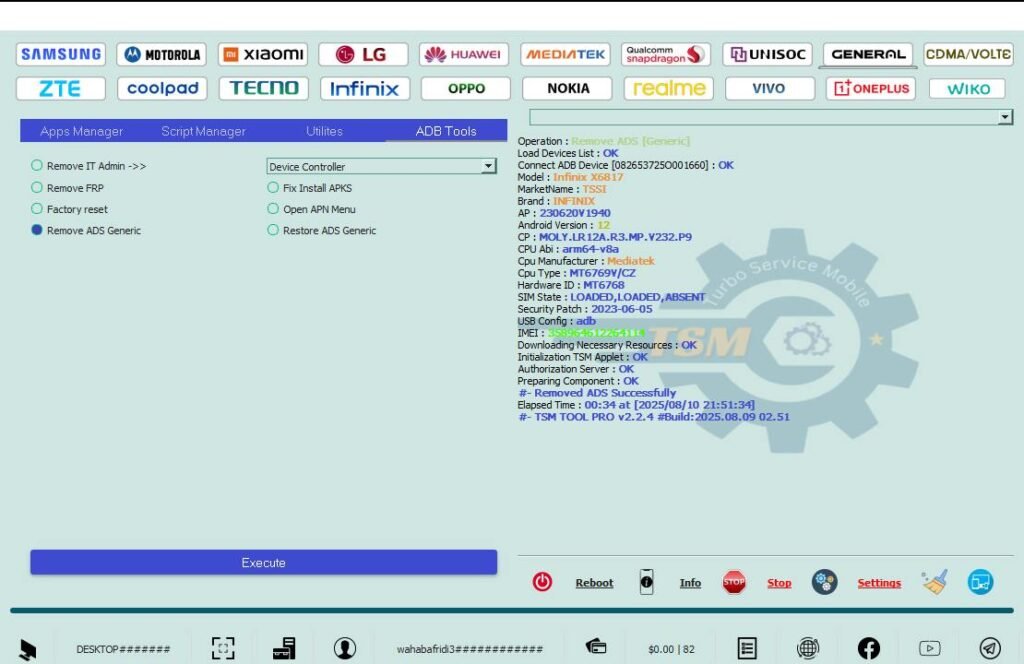Image resolution: width=1024 pixels, height=664 pixels.
Task: Open the Tecno brand section
Action: click(263, 88)
